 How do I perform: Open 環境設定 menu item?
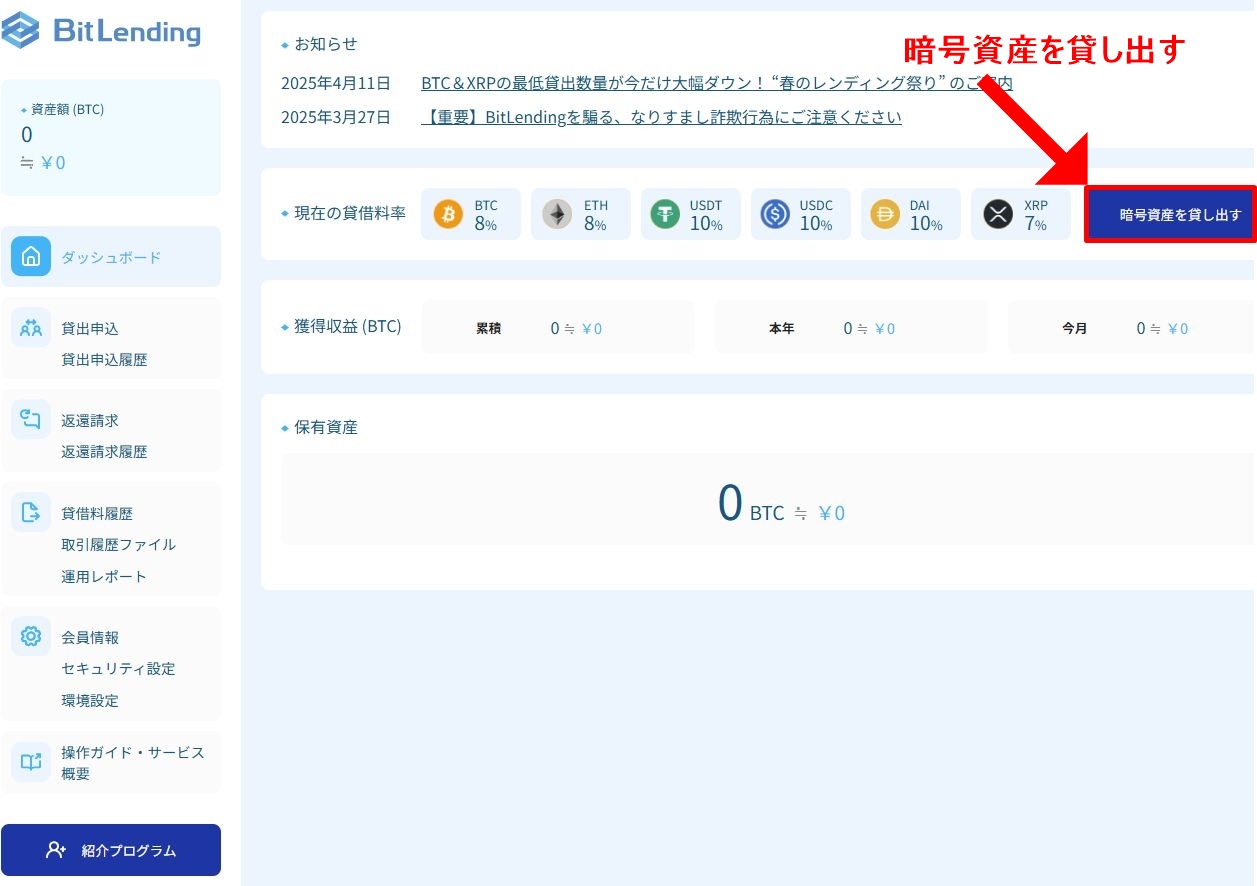tap(90, 700)
